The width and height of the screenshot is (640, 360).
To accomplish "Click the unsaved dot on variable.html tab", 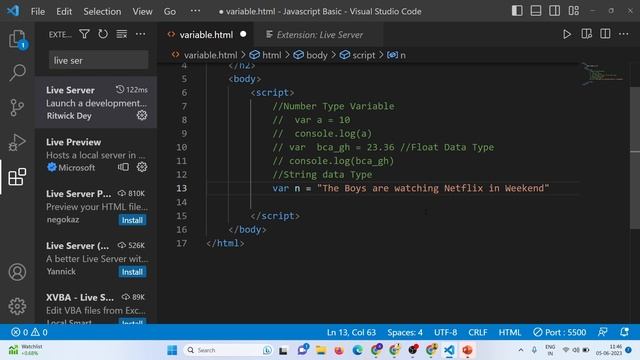I will coord(243,34).
